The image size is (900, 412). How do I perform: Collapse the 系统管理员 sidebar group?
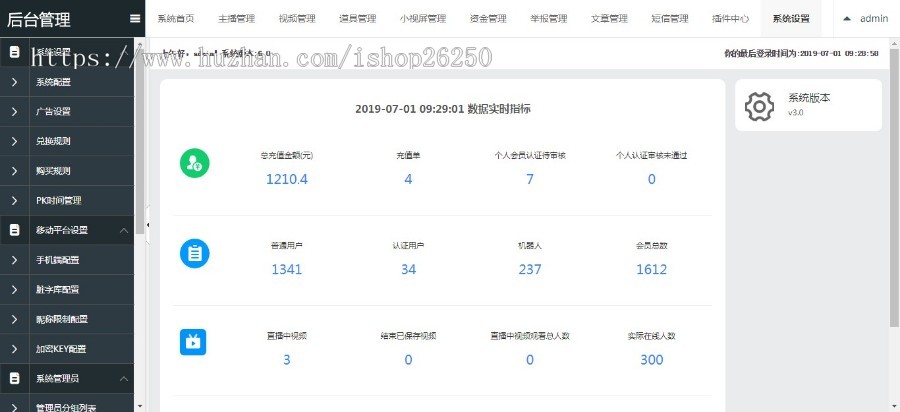(123, 379)
